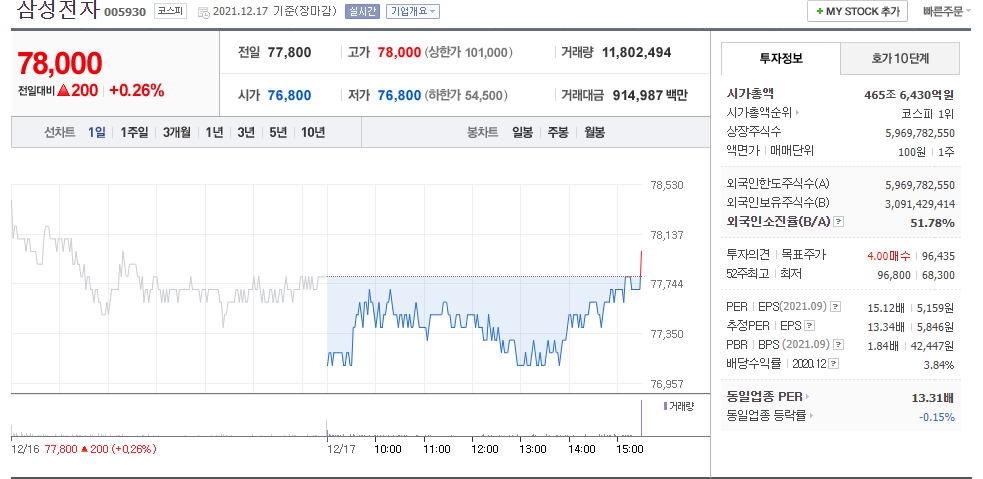
Task: Click the 외국인소진율(B/A) label
Action: click(x=779, y=221)
